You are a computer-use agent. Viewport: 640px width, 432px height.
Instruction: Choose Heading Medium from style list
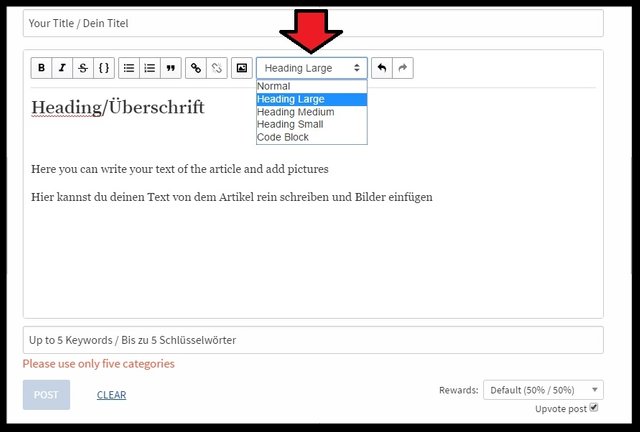pyautogui.click(x=312, y=112)
